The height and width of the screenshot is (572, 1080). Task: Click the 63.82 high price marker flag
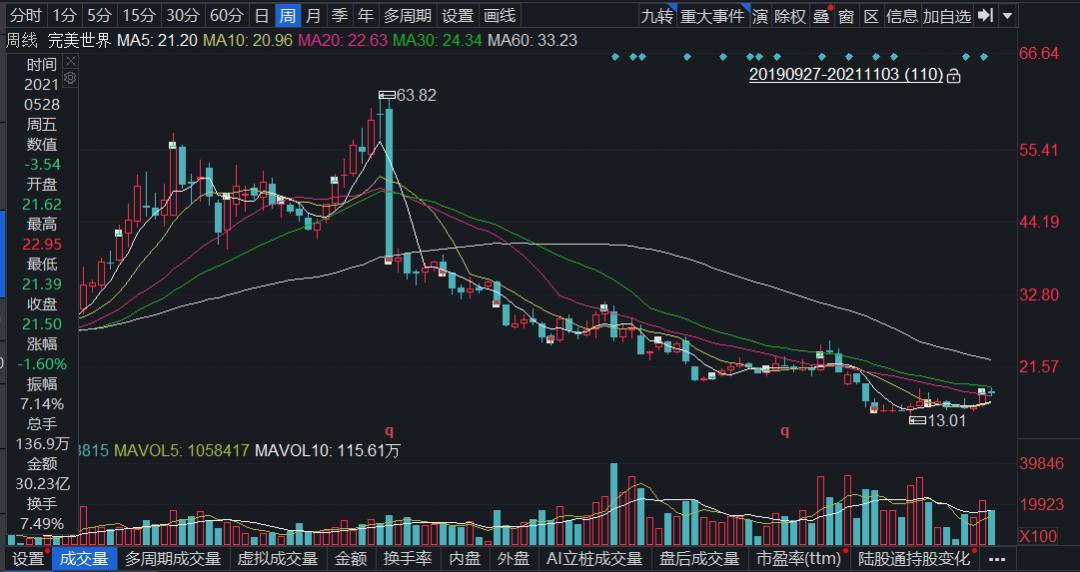387,95
